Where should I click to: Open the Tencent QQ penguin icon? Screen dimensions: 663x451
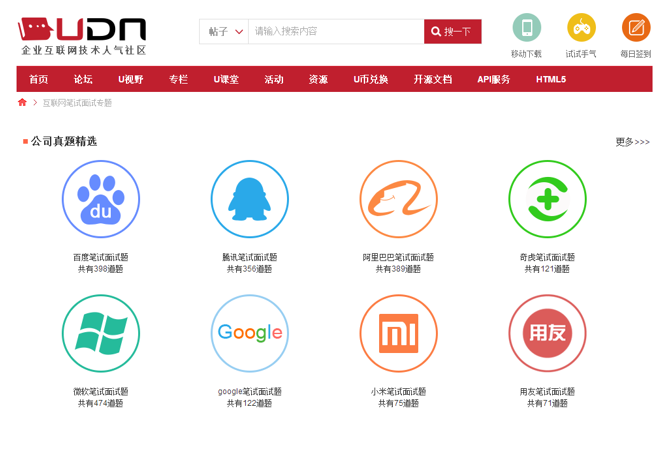pos(249,199)
